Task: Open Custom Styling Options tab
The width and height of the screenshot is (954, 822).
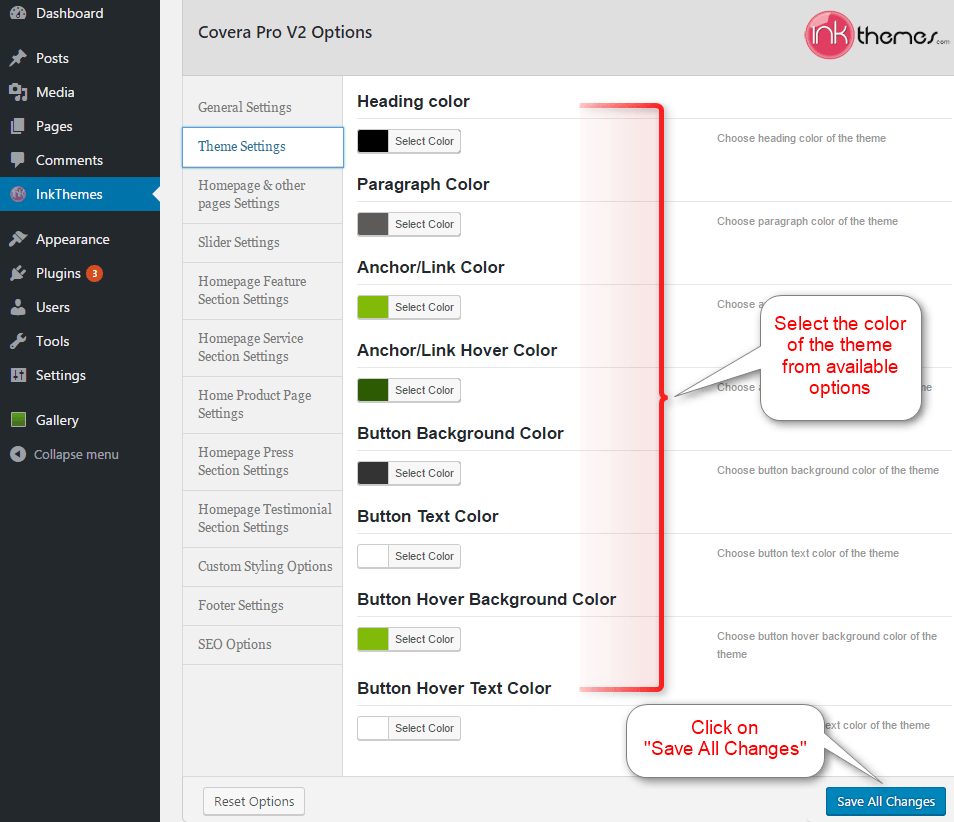Action: coord(262,566)
